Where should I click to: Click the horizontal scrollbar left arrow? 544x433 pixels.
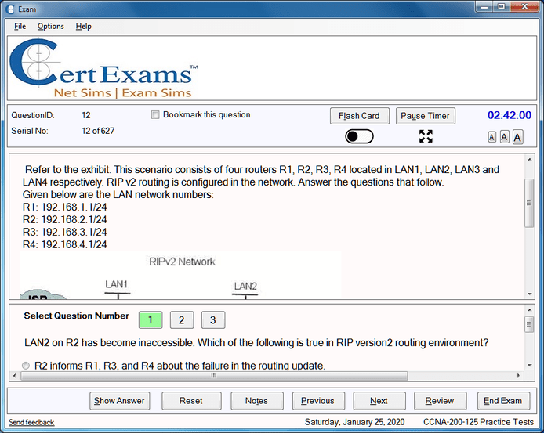(14, 375)
